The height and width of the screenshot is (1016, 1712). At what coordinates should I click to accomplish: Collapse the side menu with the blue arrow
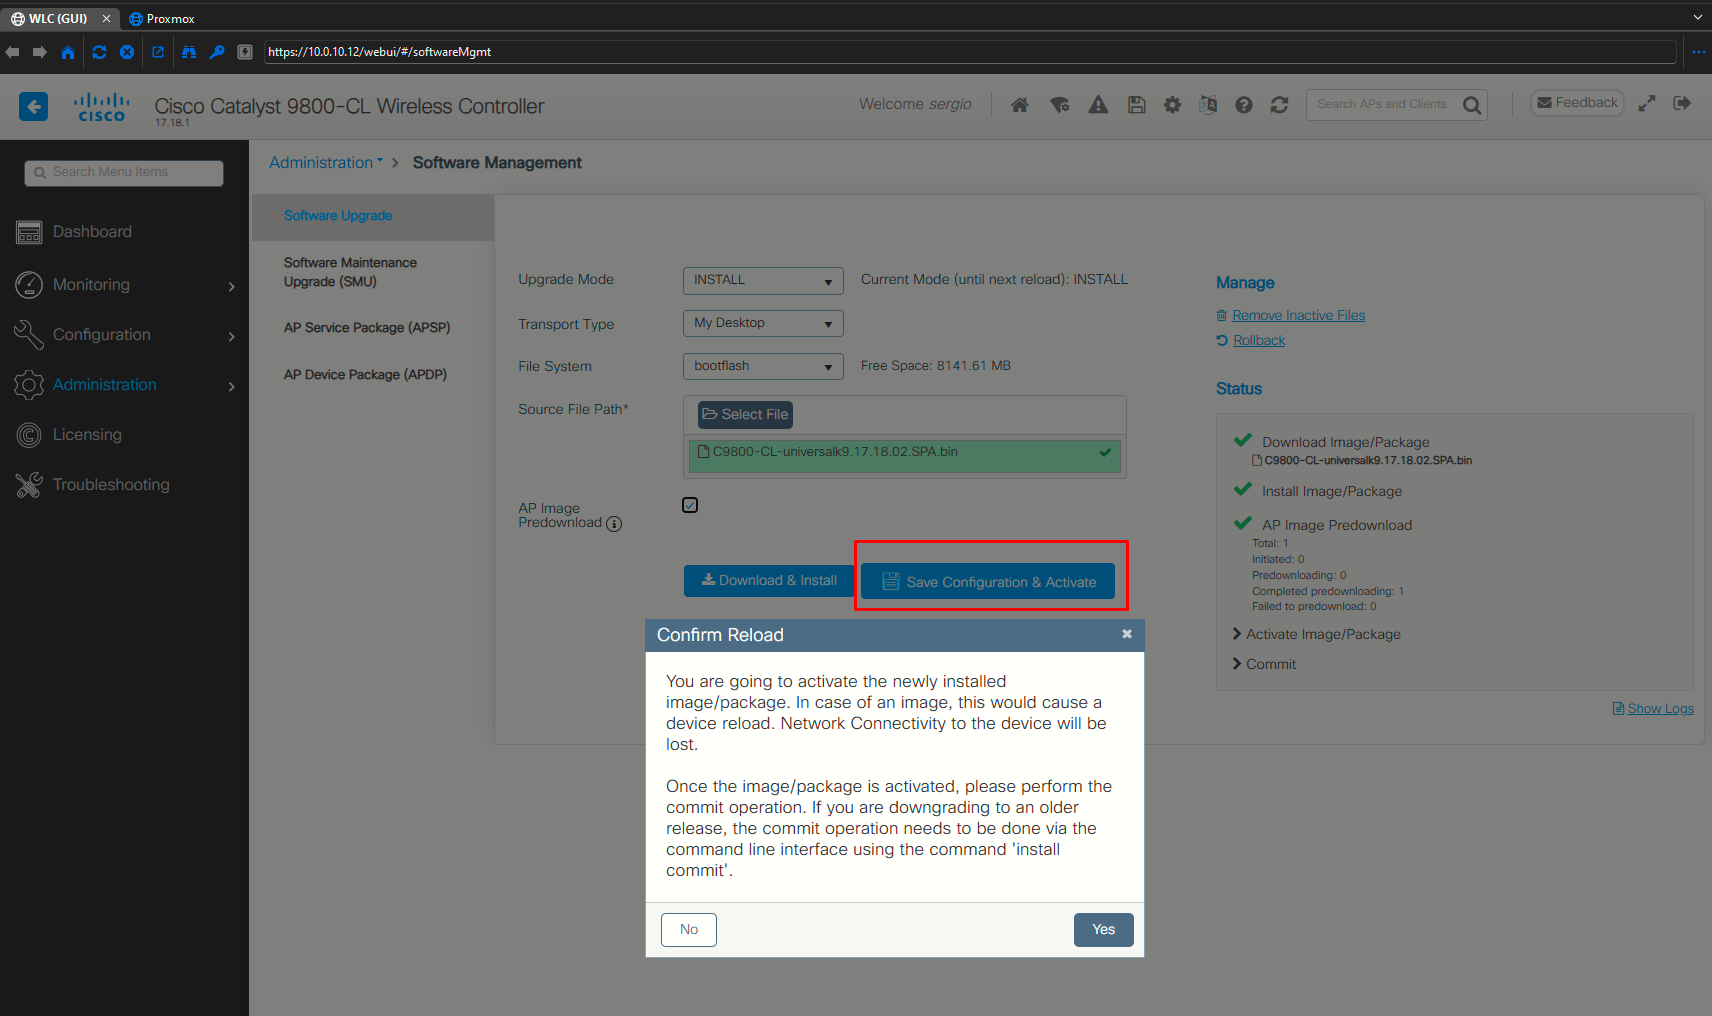(33, 106)
